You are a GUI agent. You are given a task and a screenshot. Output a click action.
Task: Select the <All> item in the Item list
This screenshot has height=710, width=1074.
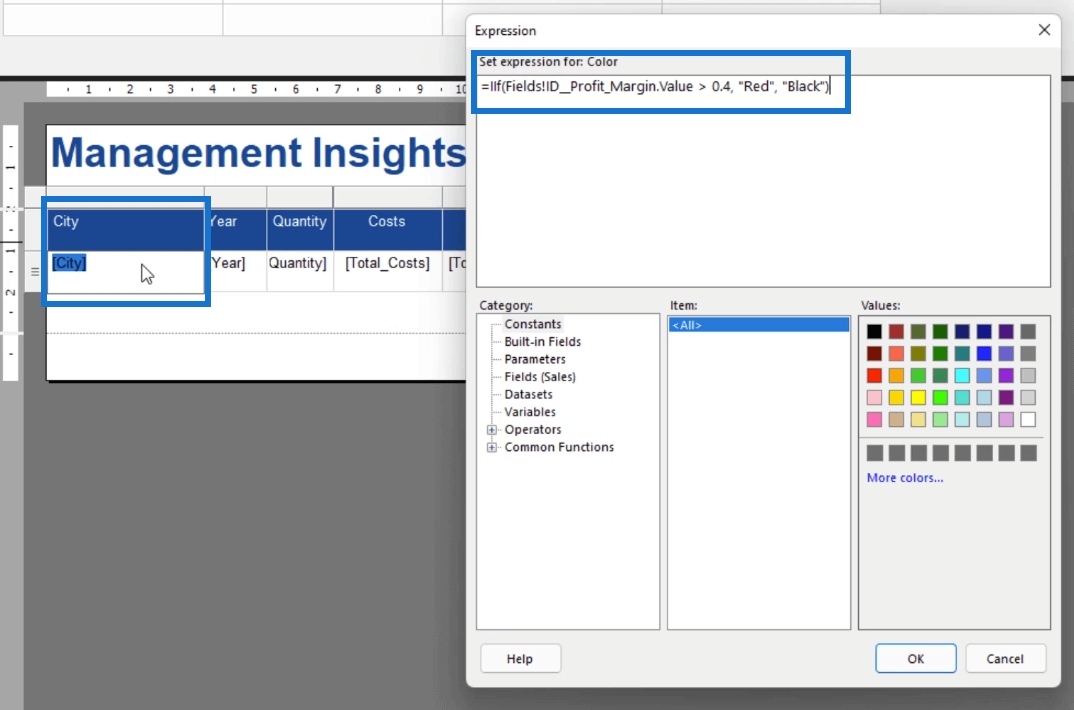(x=759, y=325)
